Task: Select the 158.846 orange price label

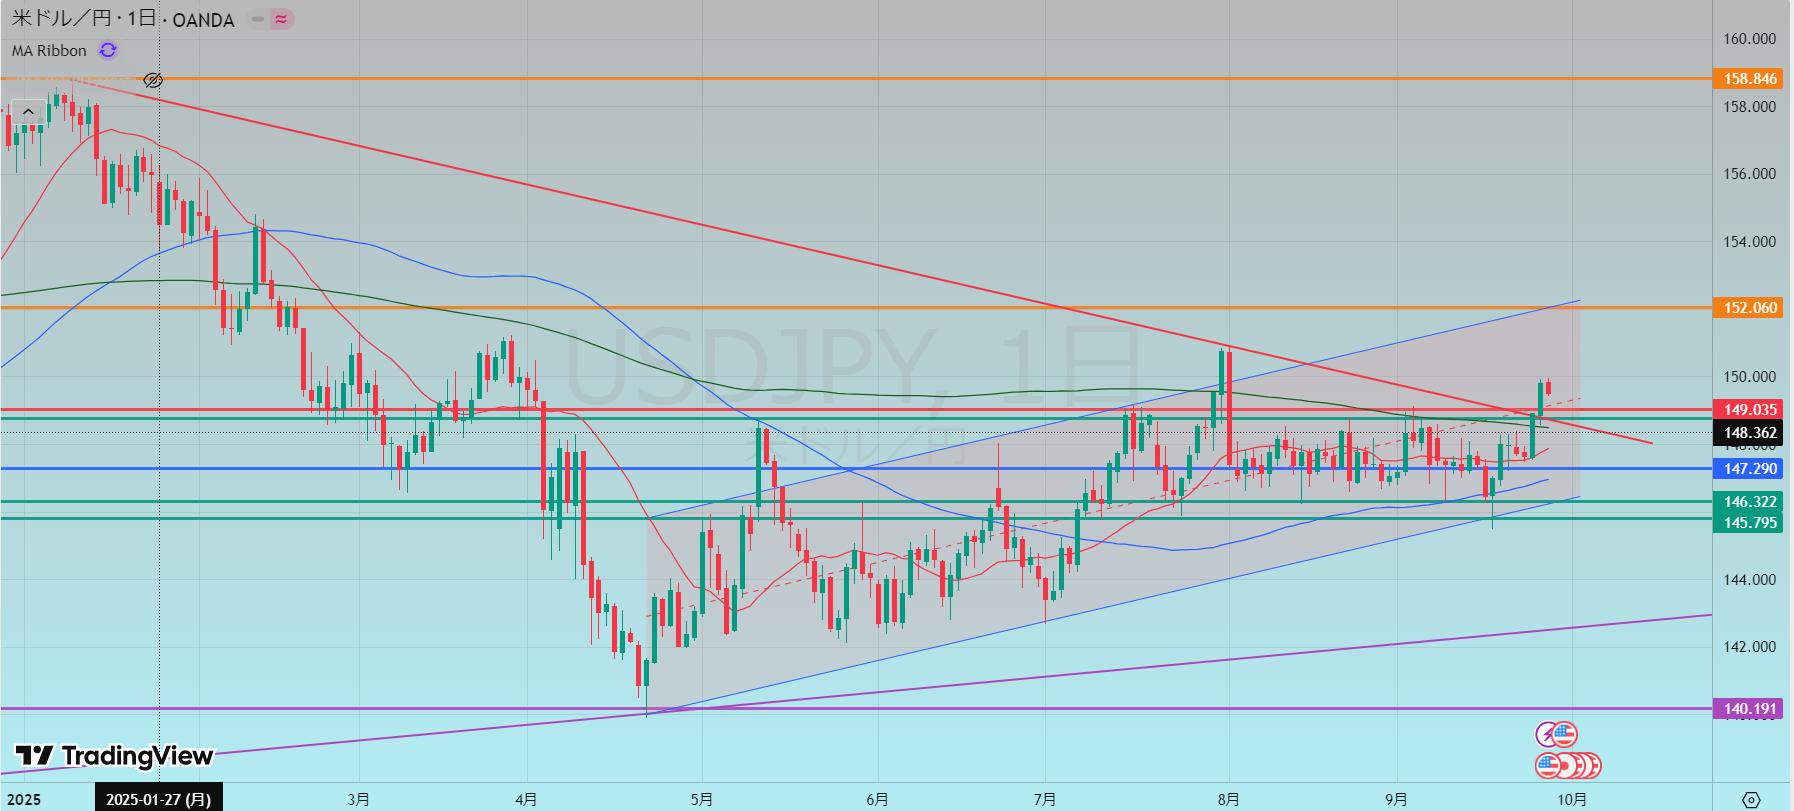Action: pyautogui.click(x=1750, y=78)
